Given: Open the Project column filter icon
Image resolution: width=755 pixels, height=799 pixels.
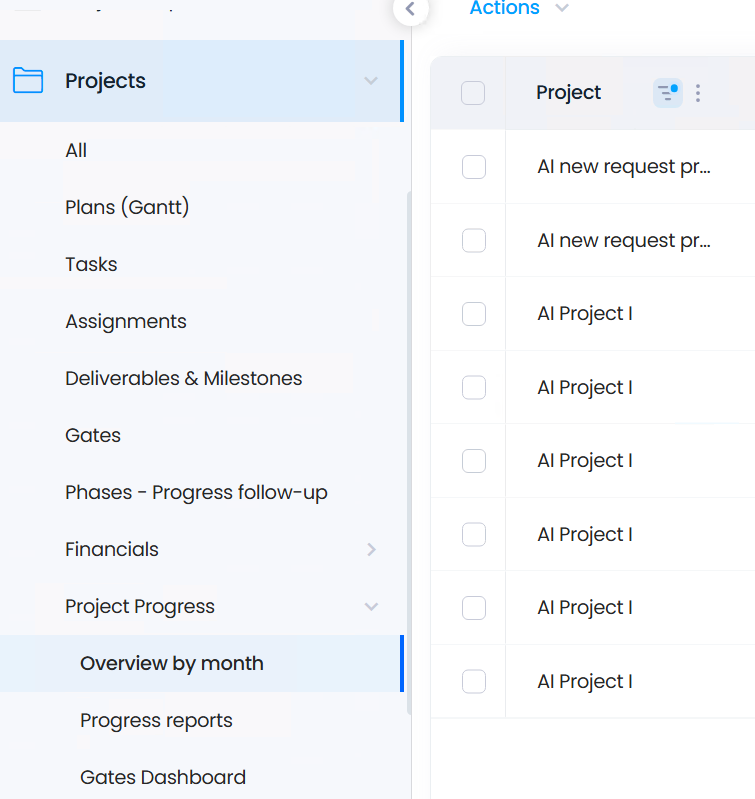Looking at the screenshot, I should point(668,93).
